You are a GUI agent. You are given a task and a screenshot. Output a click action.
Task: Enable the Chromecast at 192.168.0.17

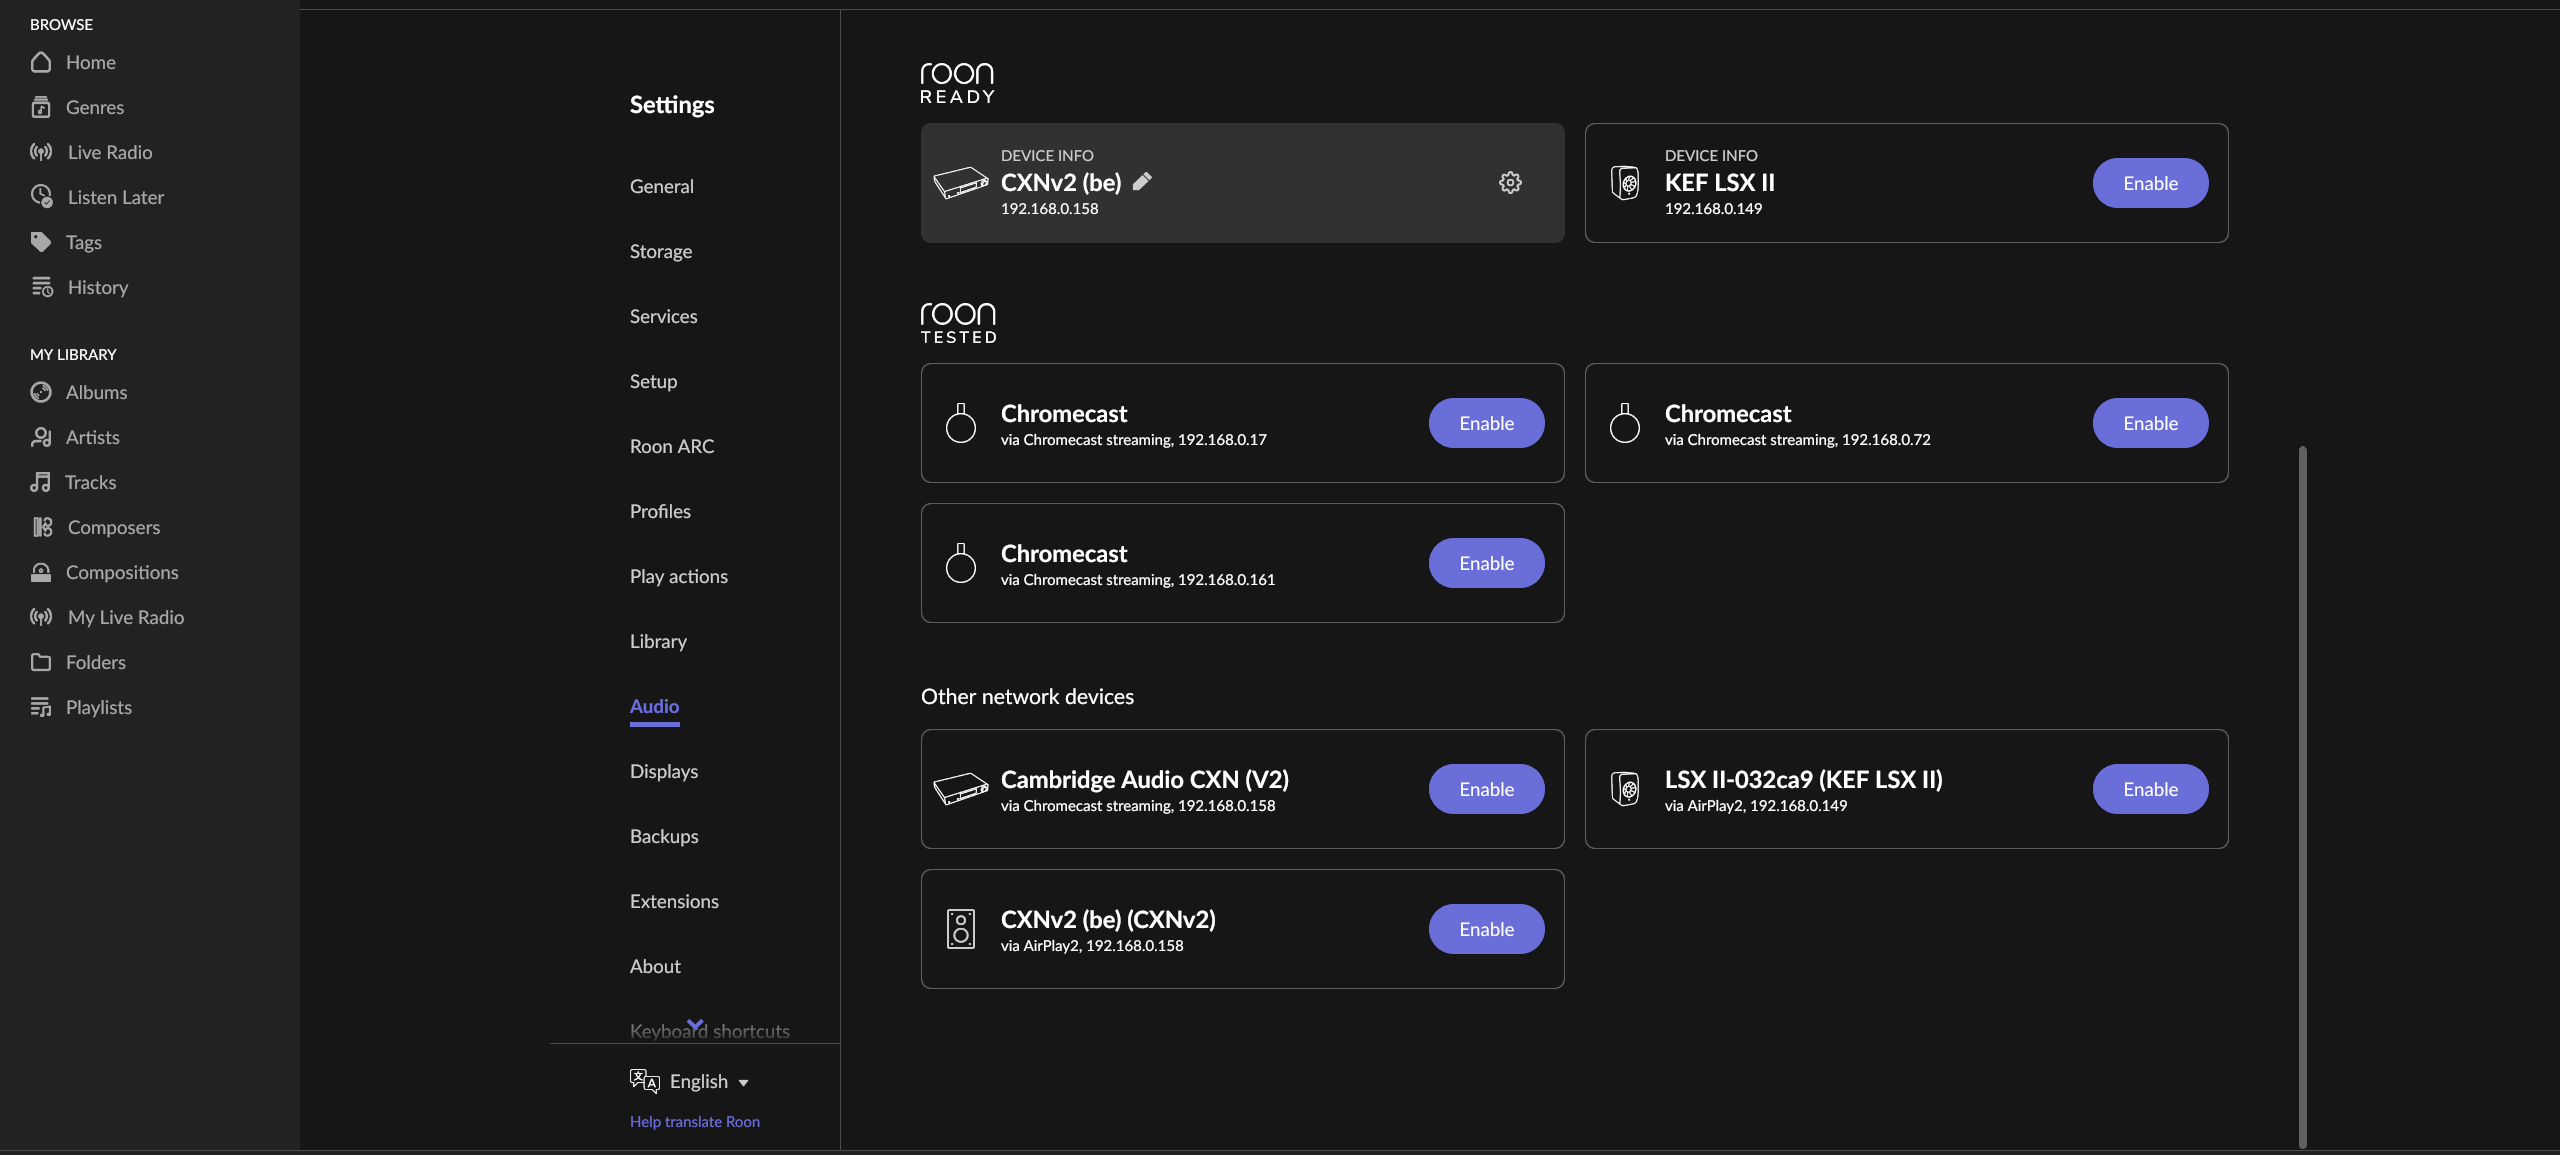tap(1486, 423)
